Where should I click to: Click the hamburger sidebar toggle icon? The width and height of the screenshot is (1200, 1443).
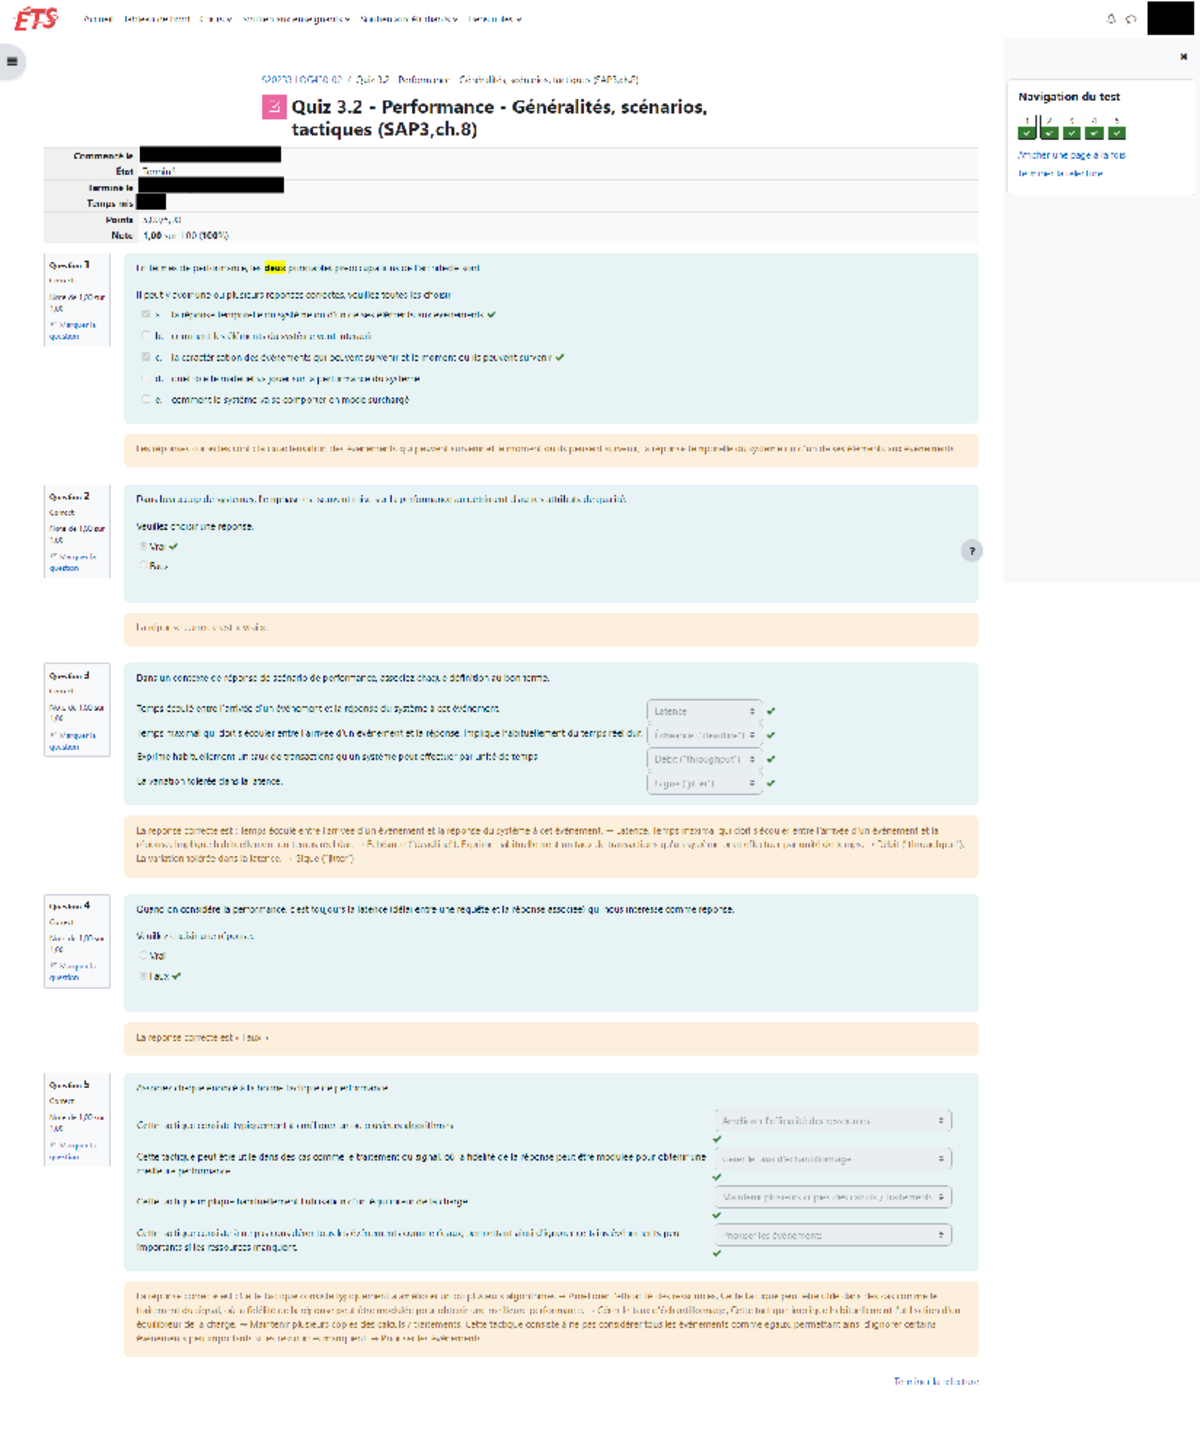[x=11, y=62]
